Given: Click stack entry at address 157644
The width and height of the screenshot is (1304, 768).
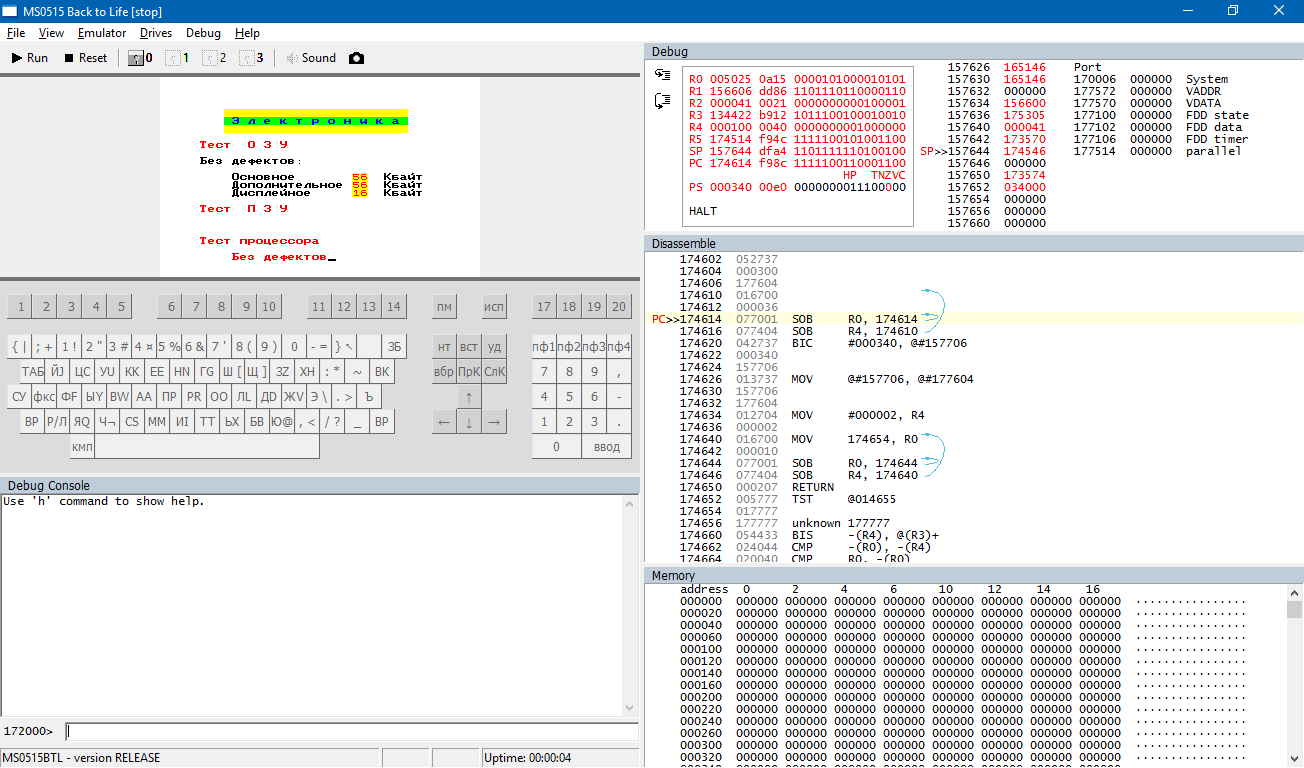Looking at the screenshot, I should click(x=984, y=151).
